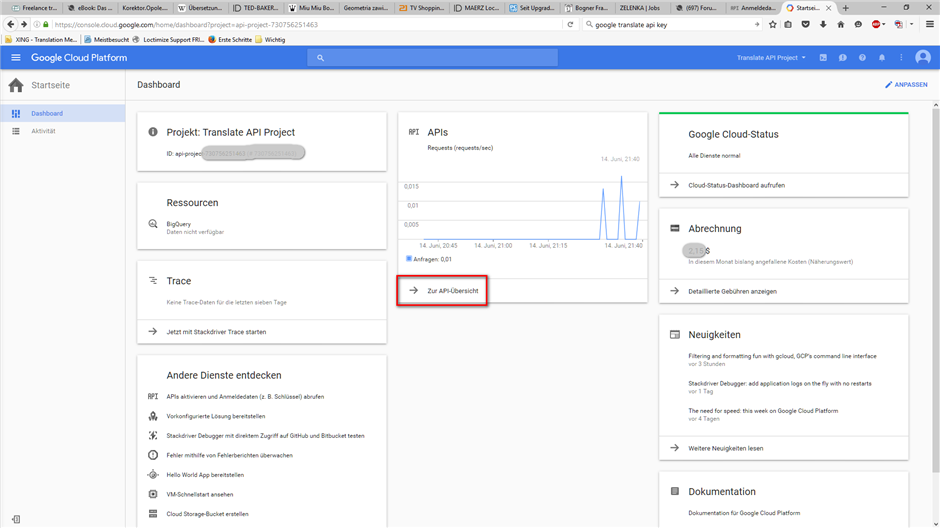Click Cloud-Status-Dashboard aufrufen link
This screenshot has width=940, height=528.
click(x=736, y=185)
